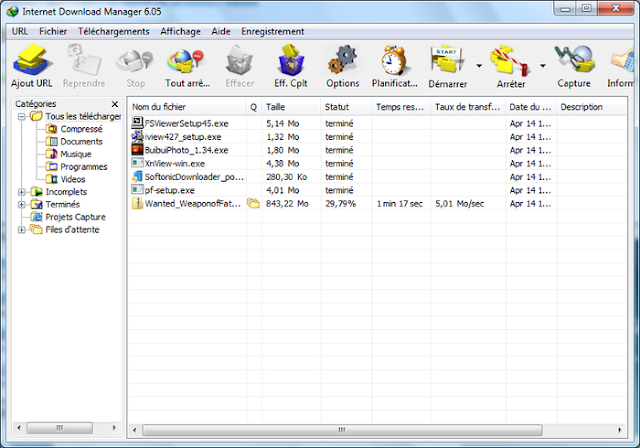Expand the Terminés tree node
Image resolution: width=640 pixels, height=448 pixels.
click(x=22, y=204)
